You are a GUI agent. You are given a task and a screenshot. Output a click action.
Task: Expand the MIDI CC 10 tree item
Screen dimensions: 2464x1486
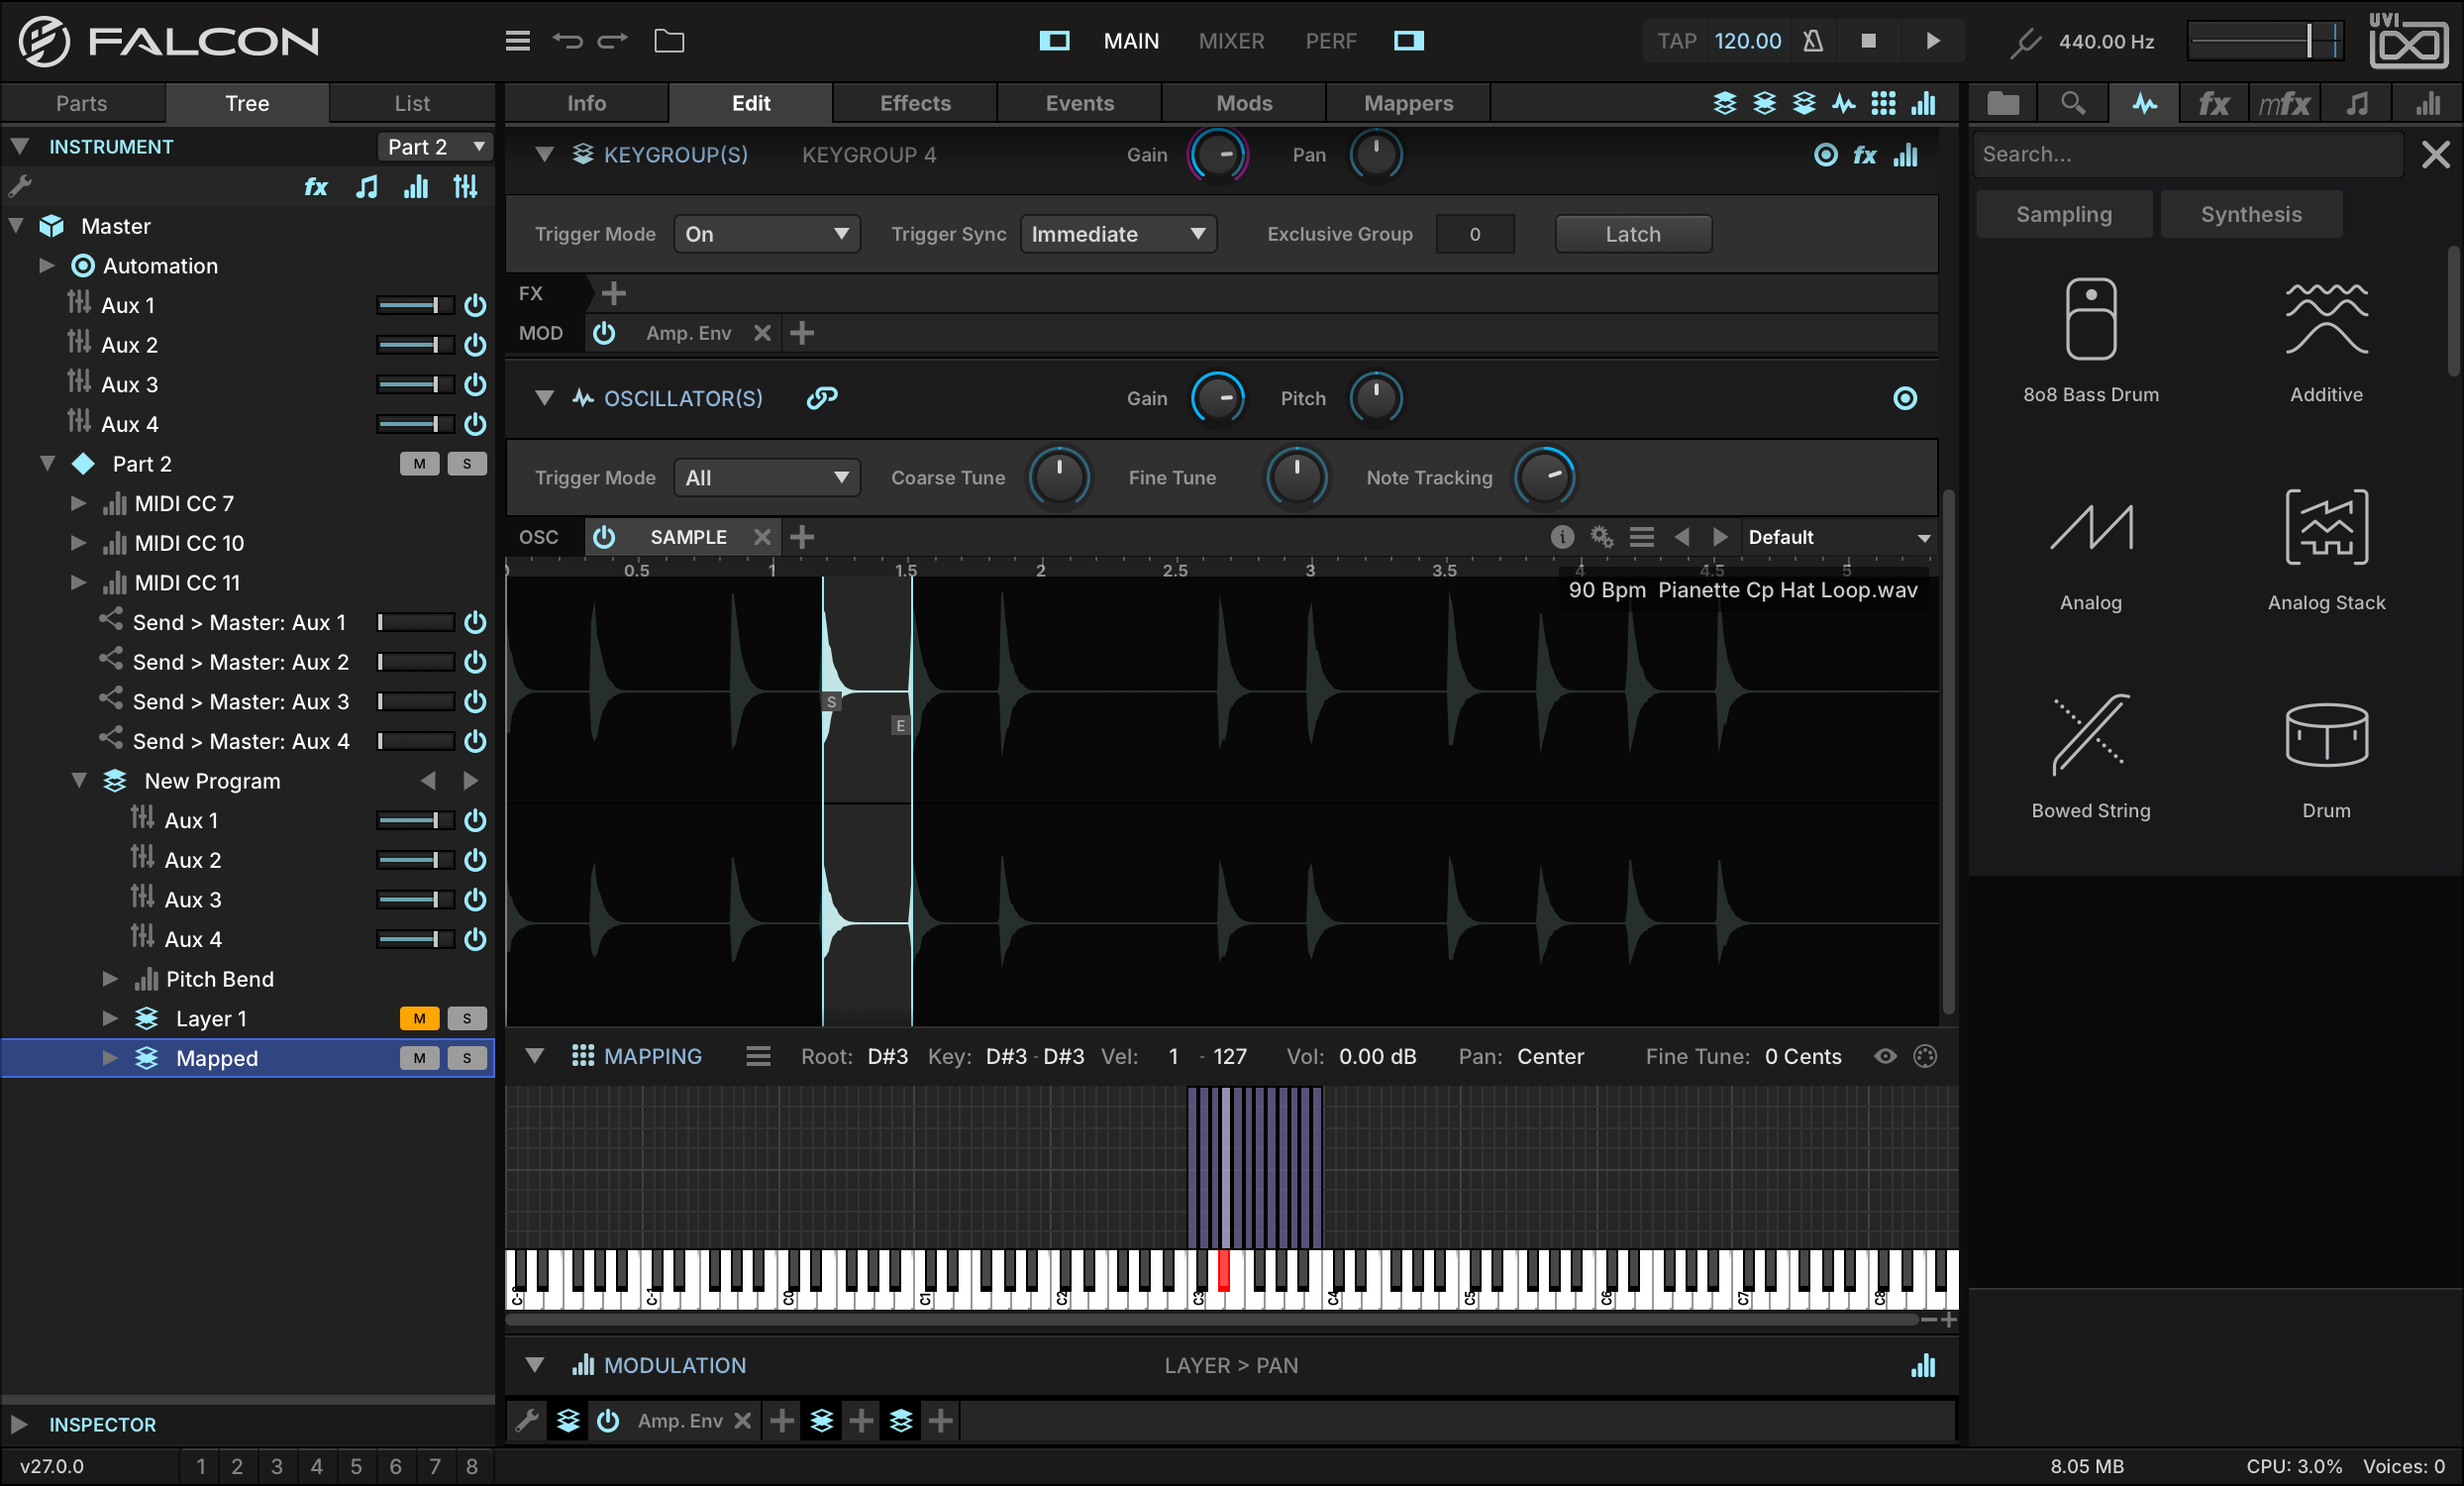coord(78,542)
